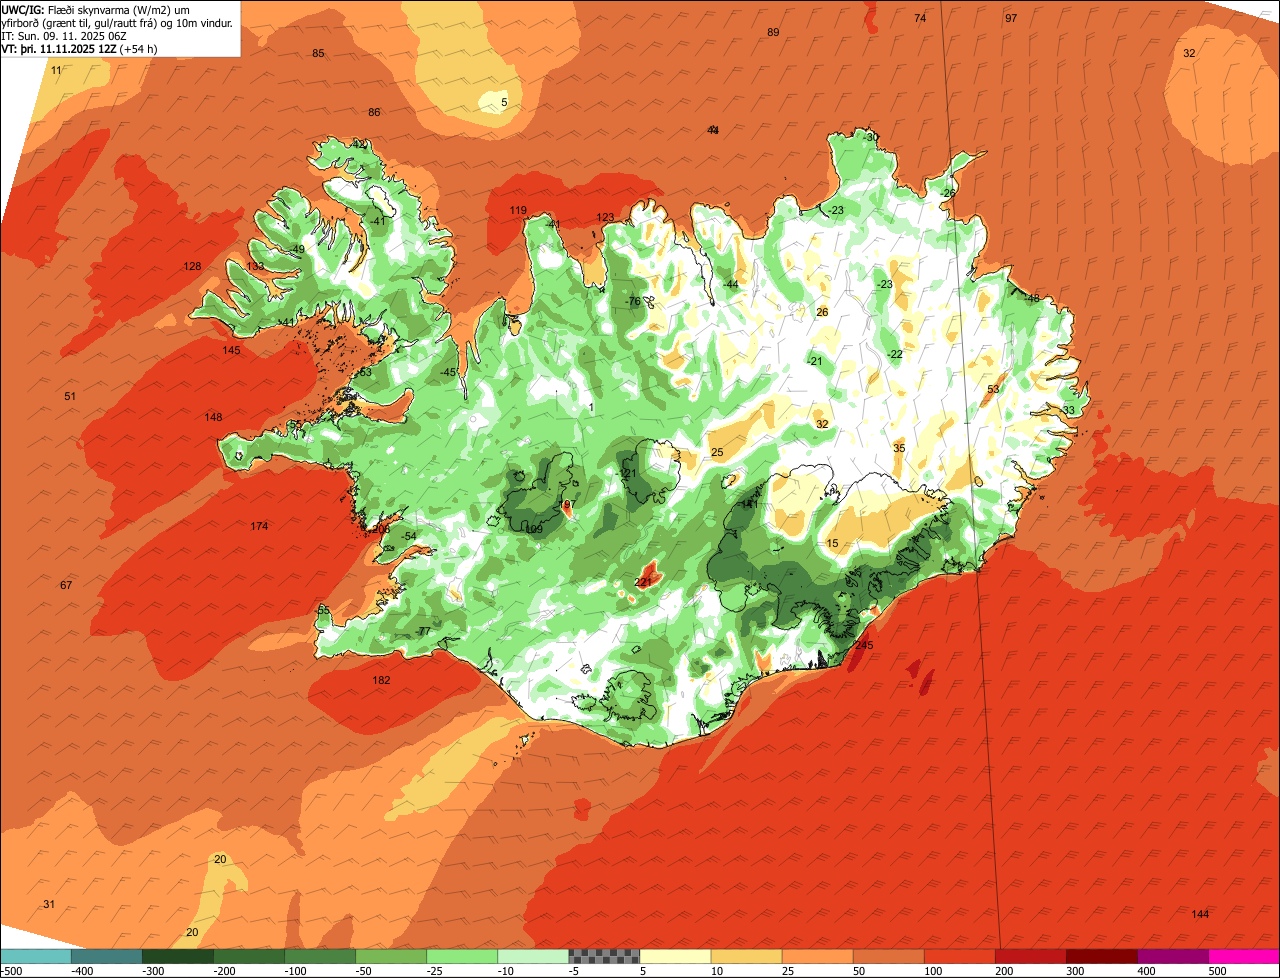Click the map value 148 over the western sea
The width and height of the screenshot is (1280, 978).
click(x=213, y=417)
